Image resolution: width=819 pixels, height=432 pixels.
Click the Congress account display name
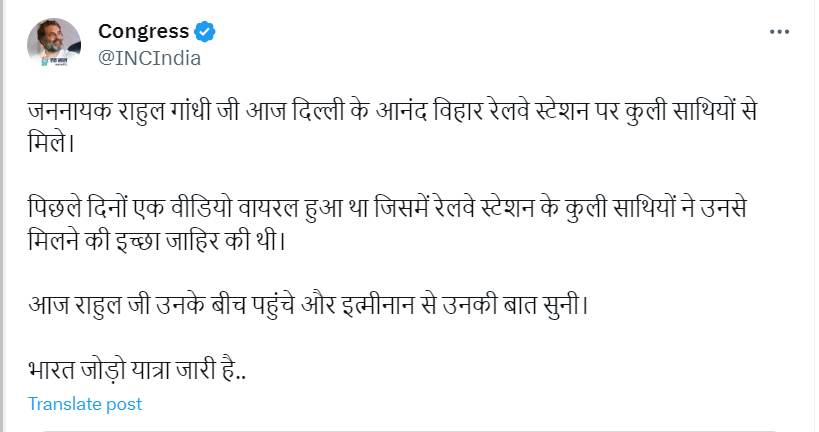pos(144,32)
